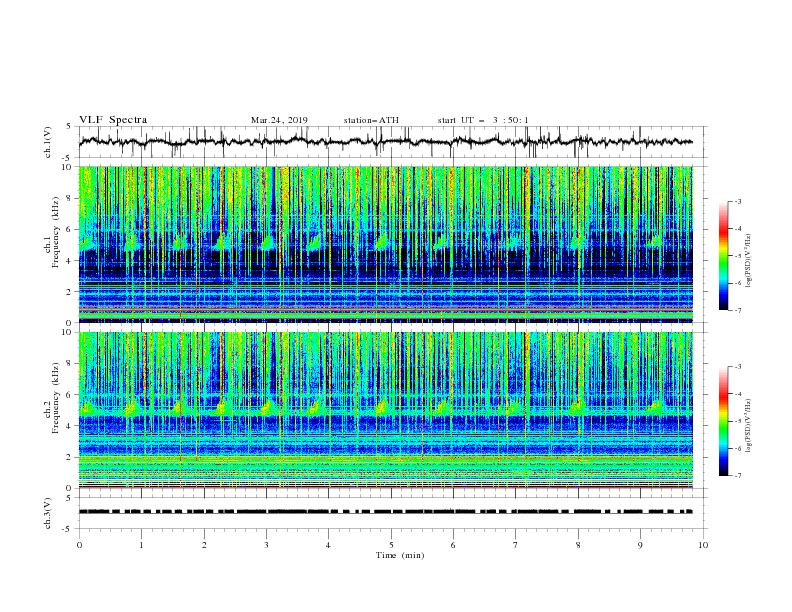Click time axis tick label "9"

click(640, 545)
